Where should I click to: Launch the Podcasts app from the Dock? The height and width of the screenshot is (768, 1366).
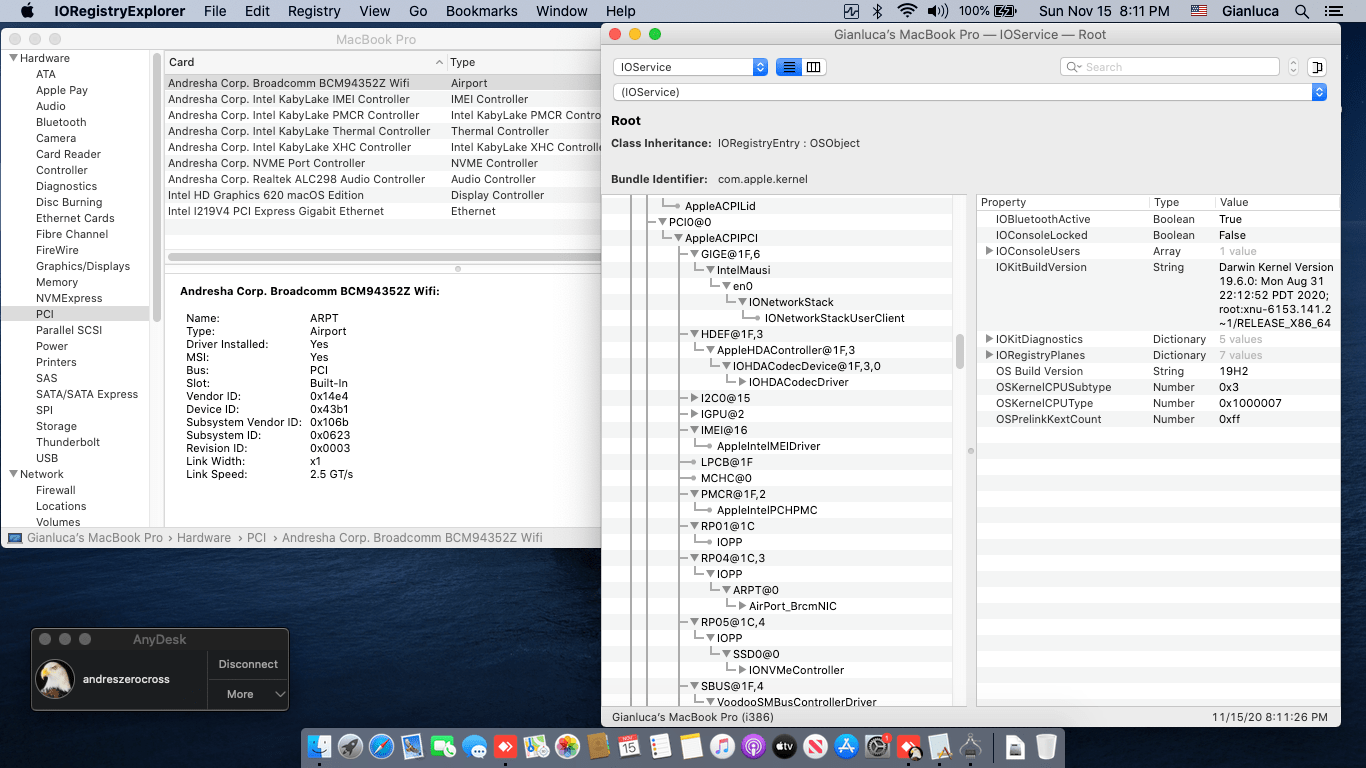pos(753,746)
